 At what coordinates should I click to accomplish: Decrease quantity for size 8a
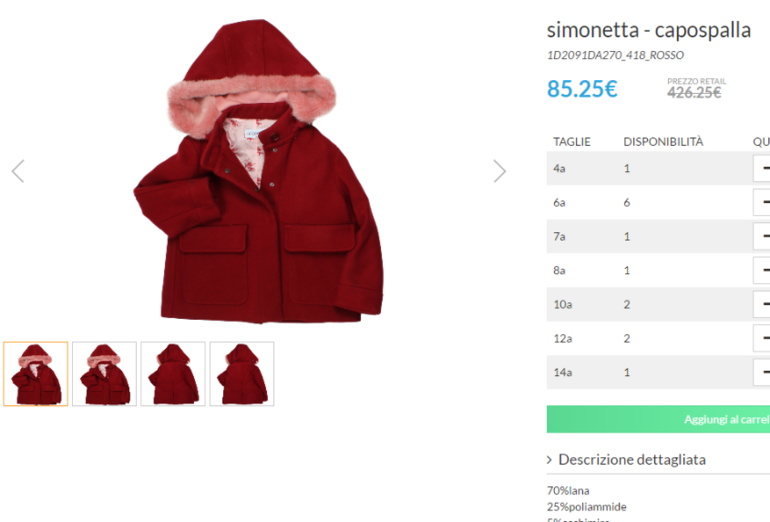pos(763,270)
